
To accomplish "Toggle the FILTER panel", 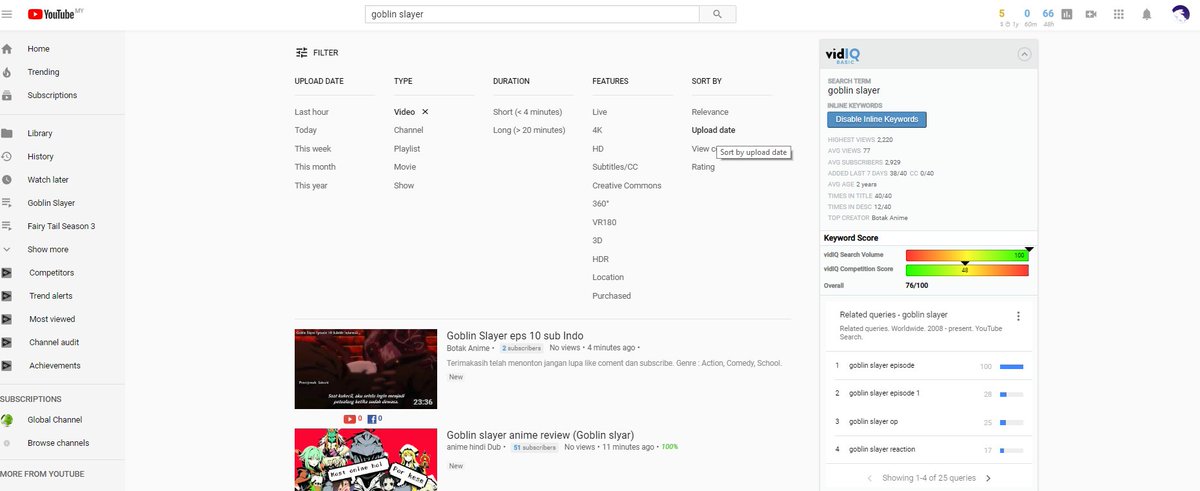I will [317, 53].
